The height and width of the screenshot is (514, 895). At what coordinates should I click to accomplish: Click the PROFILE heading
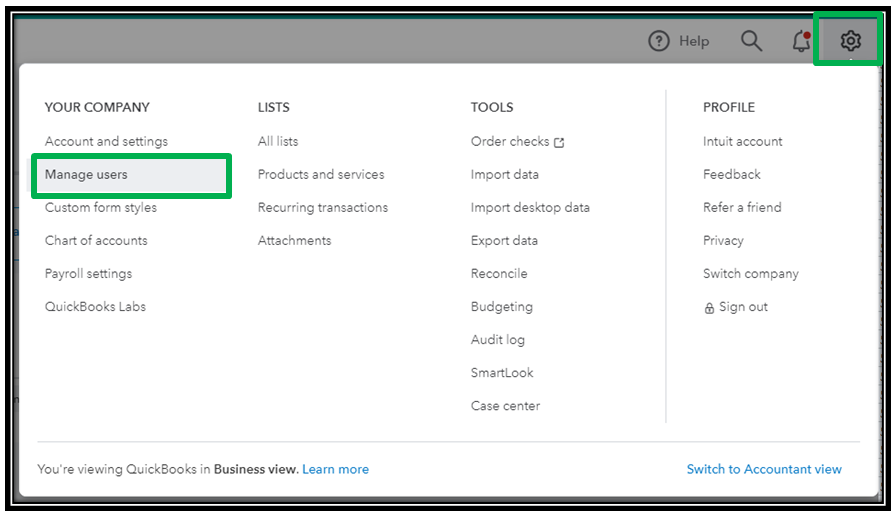[x=729, y=107]
